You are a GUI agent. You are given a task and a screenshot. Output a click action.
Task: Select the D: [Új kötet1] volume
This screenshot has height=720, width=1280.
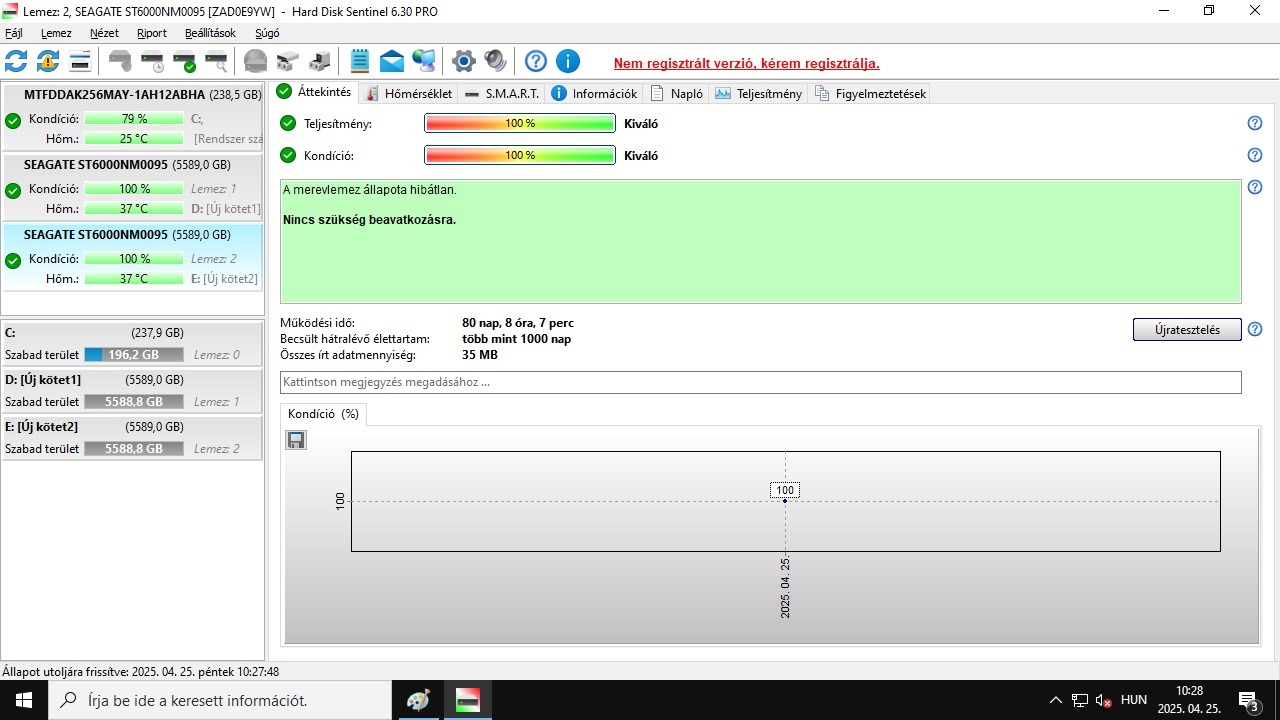132,390
